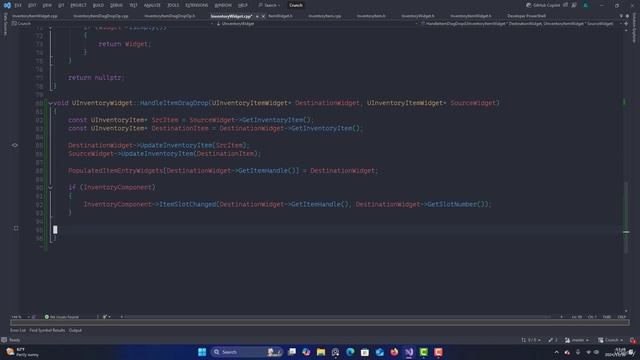The image size is (640, 360).
Task: Switch to InventoryItemWidget.cpp tab
Action: point(35,16)
